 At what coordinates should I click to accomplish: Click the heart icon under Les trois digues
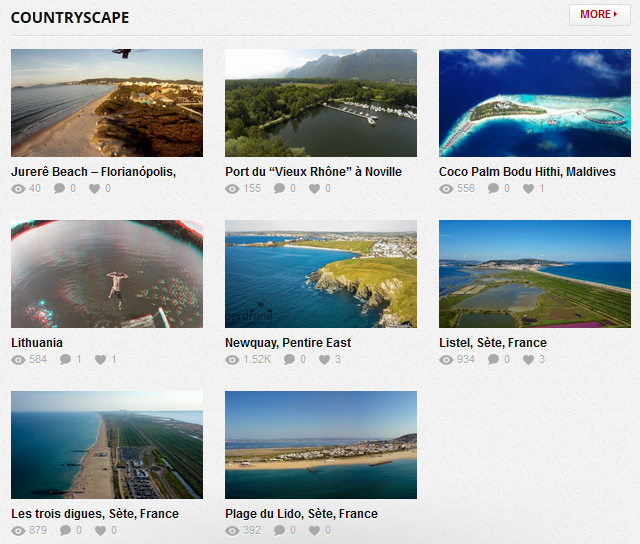coord(101,531)
